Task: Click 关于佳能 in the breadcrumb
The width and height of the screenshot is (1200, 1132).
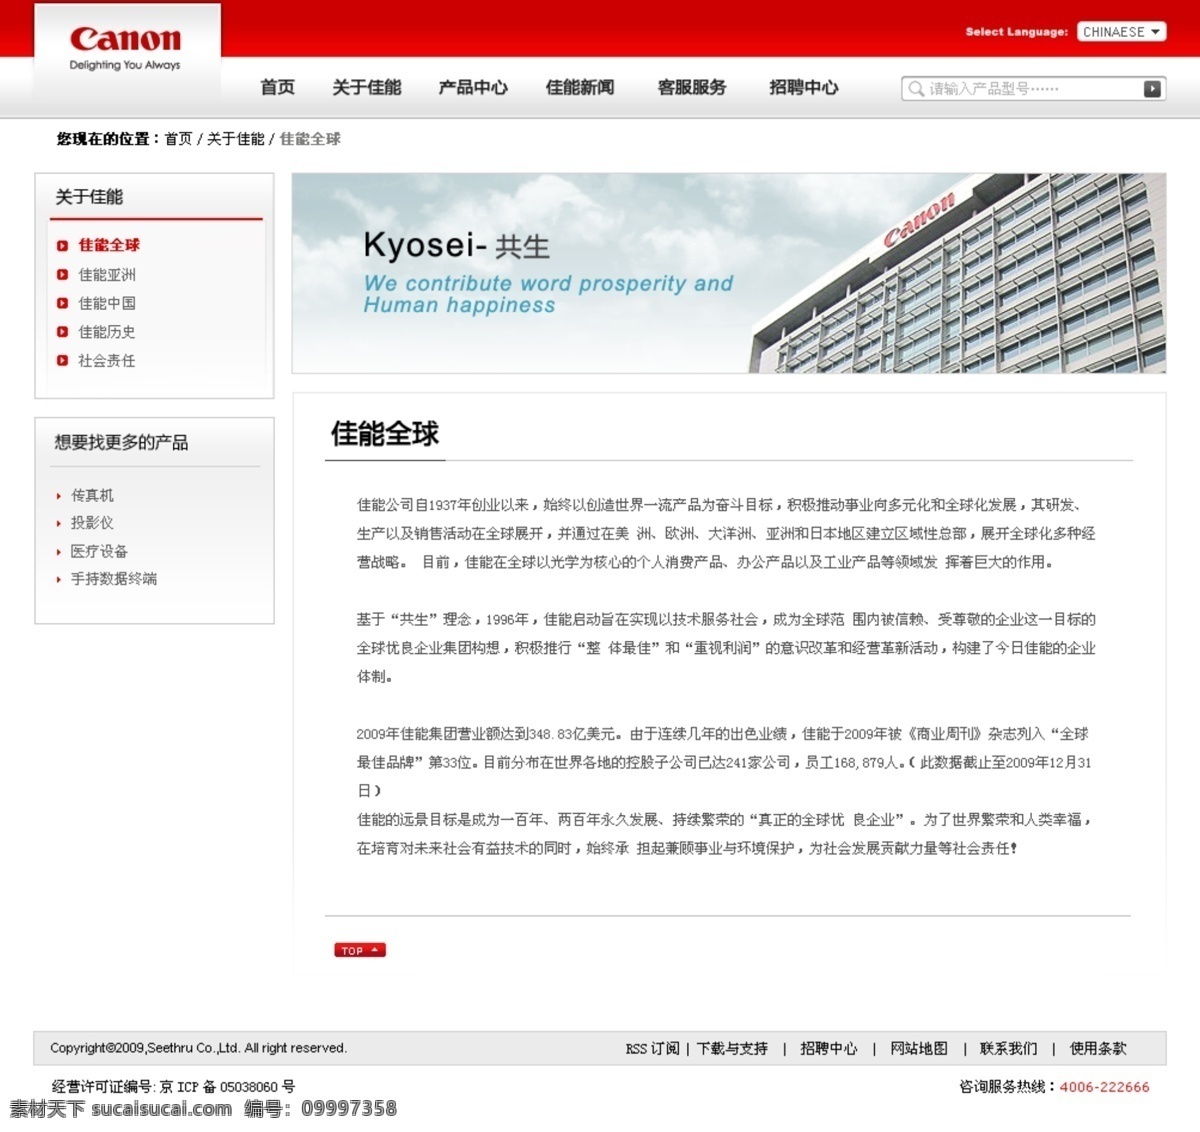Action: 235,139
